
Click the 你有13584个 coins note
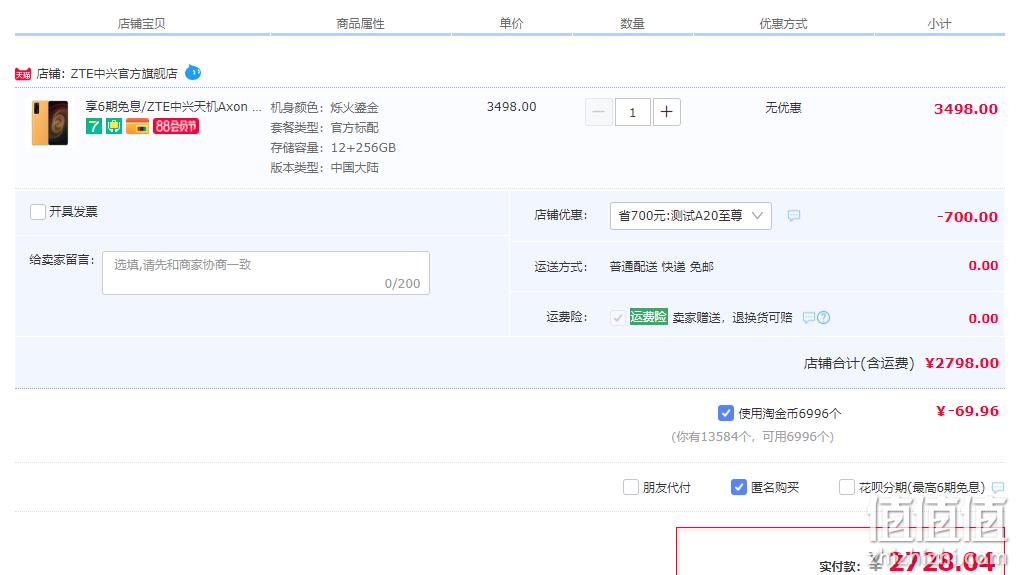(752, 437)
